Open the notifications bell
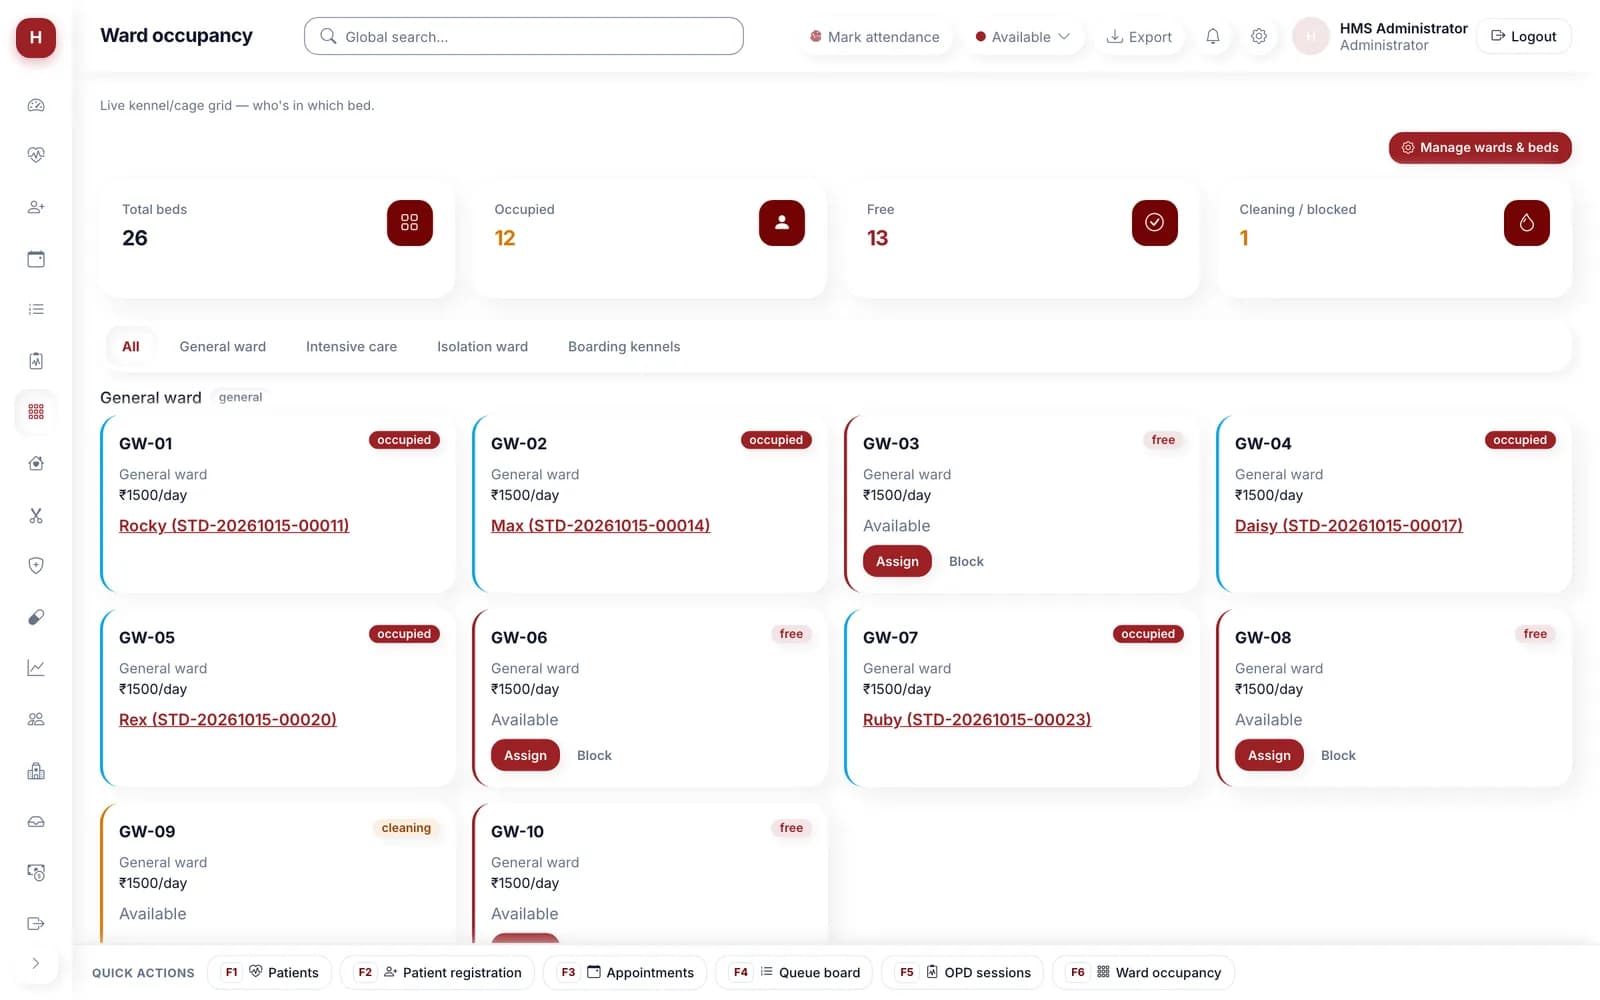Screen dimensions: 1600x1000 pyautogui.click(x=1213, y=37)
